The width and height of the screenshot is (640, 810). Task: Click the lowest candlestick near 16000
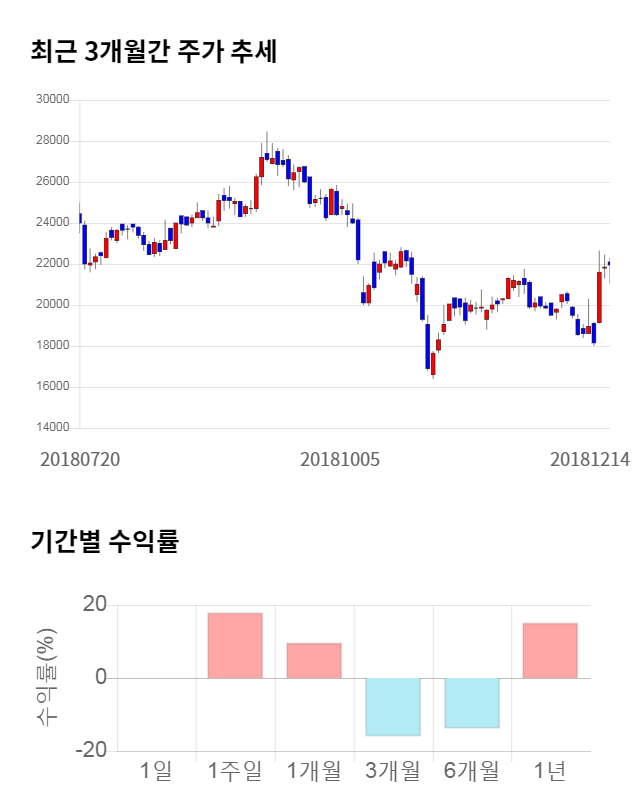433,362
